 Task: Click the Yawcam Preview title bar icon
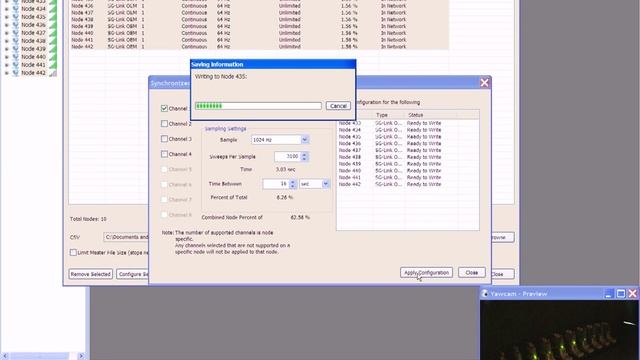pyautogui.click(x=485, y=293)
